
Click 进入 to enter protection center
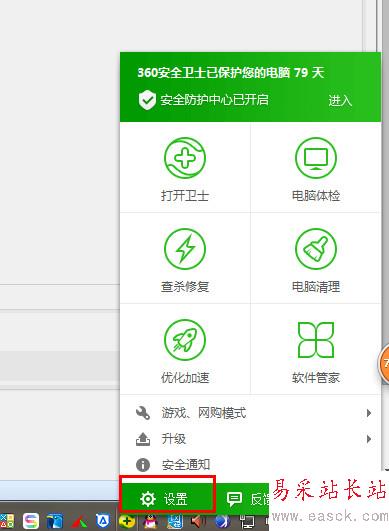pyautogui.click(x=340, y=100)
